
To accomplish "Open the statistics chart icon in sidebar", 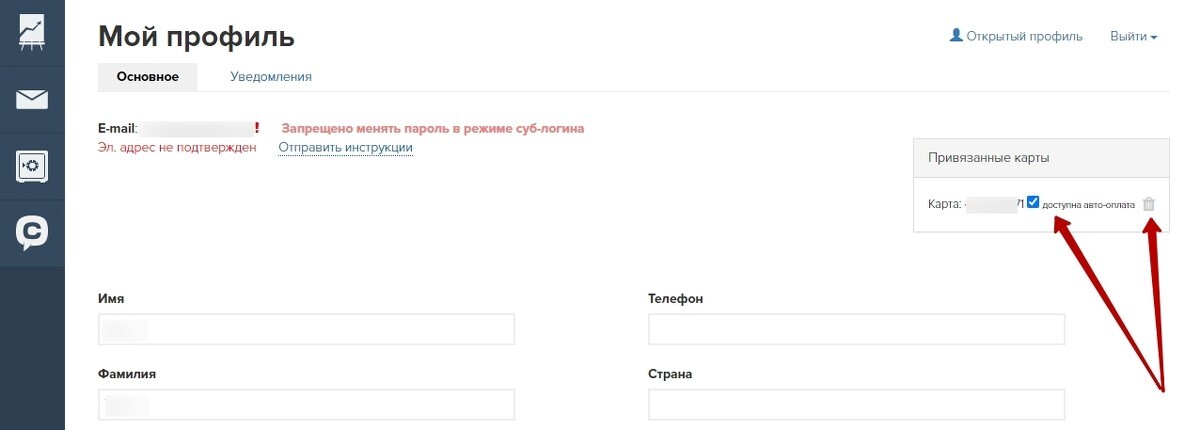I will coord(32,32).
